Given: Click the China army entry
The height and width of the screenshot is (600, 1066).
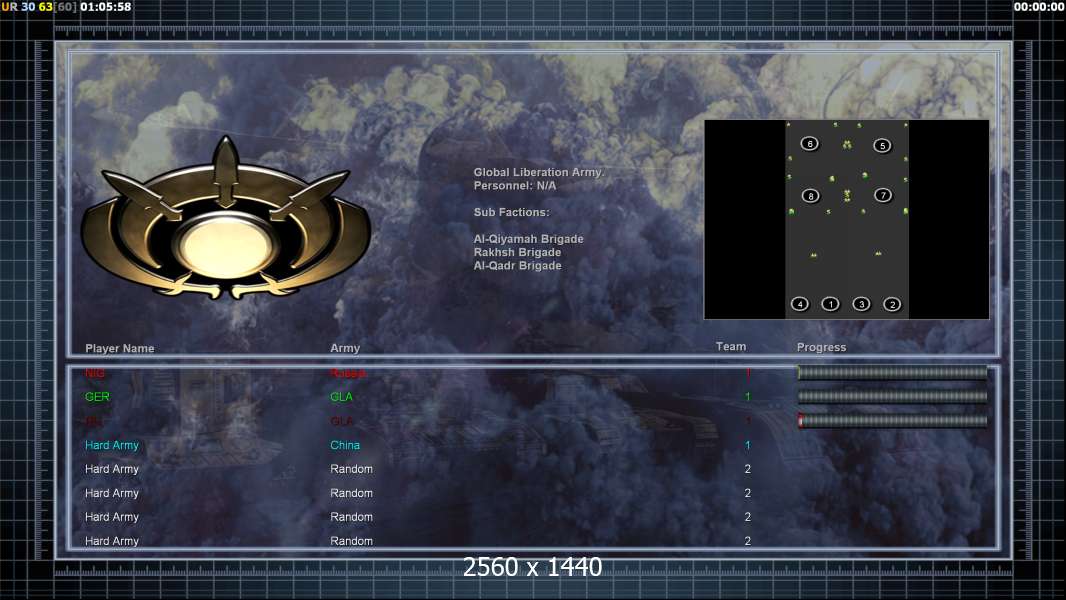Looking at the screenshot, I should click(x=345, y=445).
